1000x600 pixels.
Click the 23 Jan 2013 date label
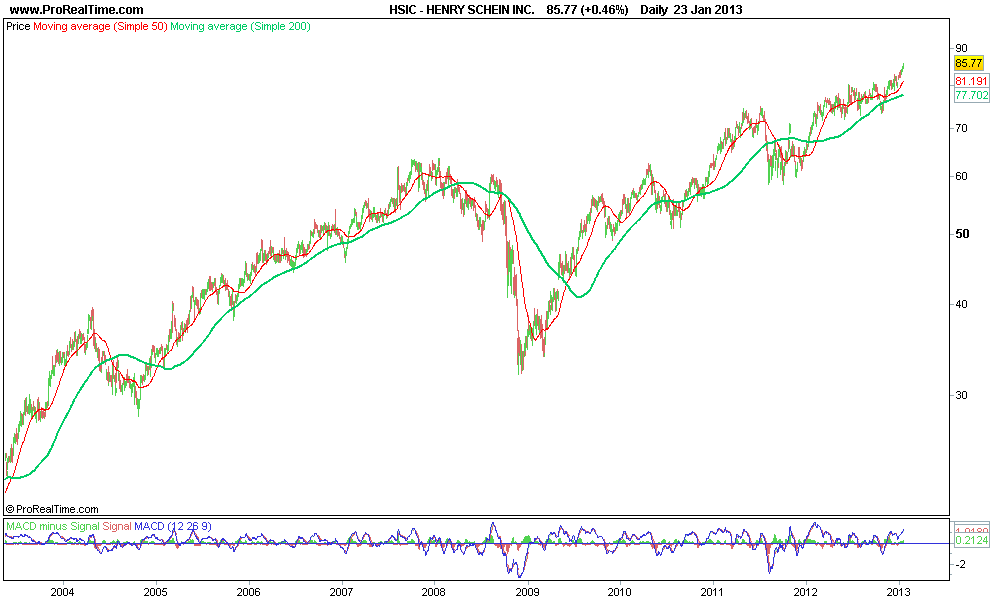coord(708,10)
